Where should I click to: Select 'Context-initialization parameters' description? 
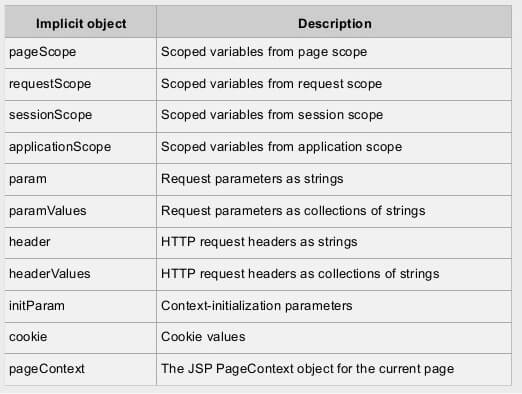click(257, 306)
